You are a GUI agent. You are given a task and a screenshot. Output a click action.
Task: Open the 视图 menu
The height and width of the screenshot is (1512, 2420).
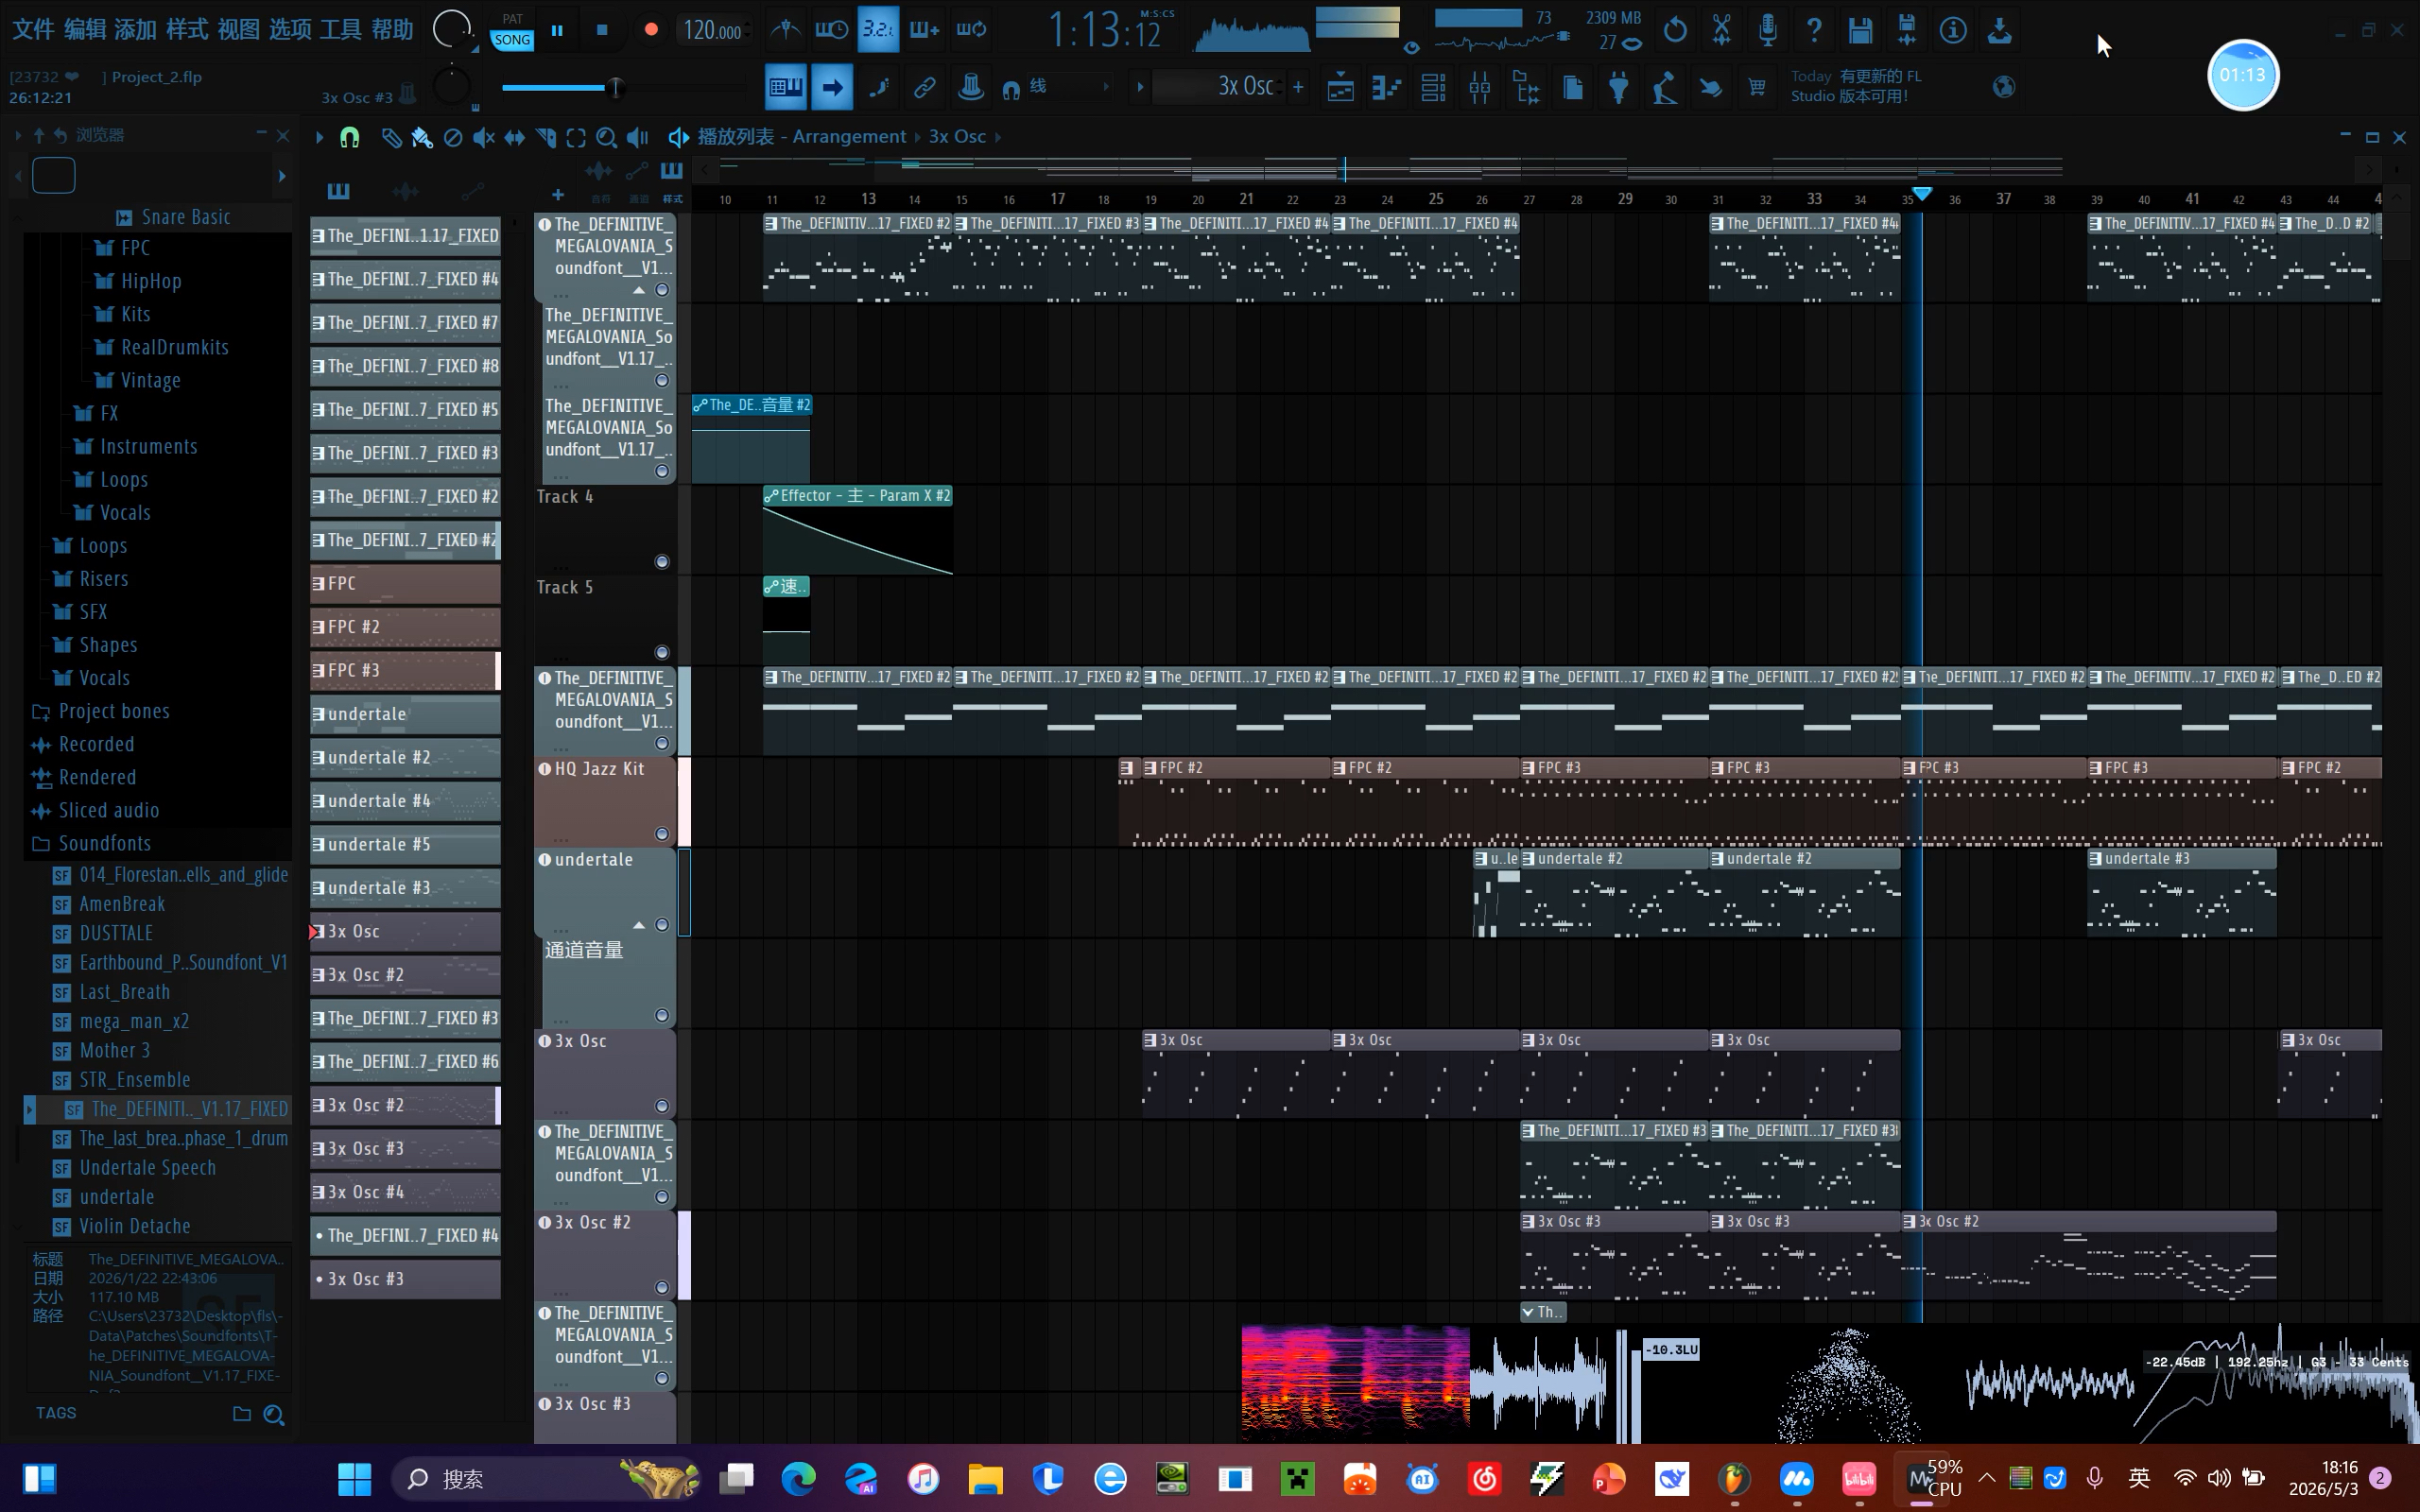pos(238,30)
